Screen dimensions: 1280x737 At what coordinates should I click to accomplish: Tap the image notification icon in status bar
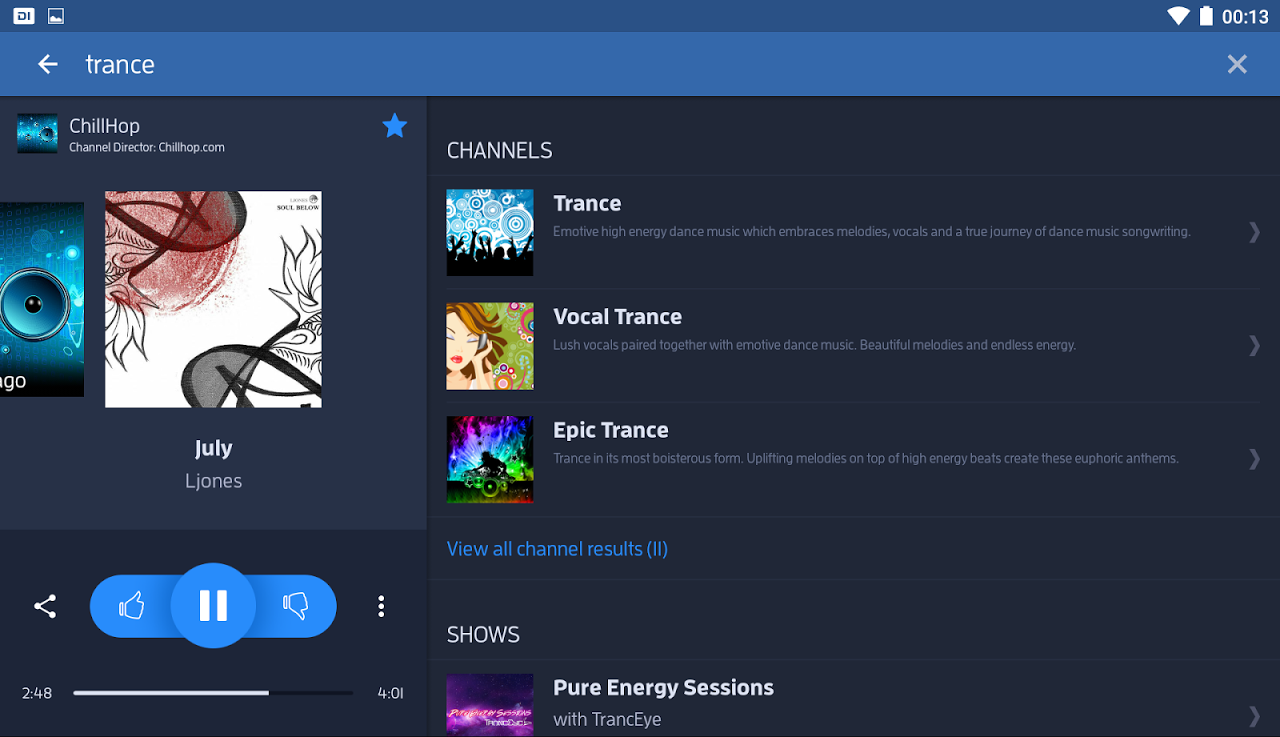(56, 16)
